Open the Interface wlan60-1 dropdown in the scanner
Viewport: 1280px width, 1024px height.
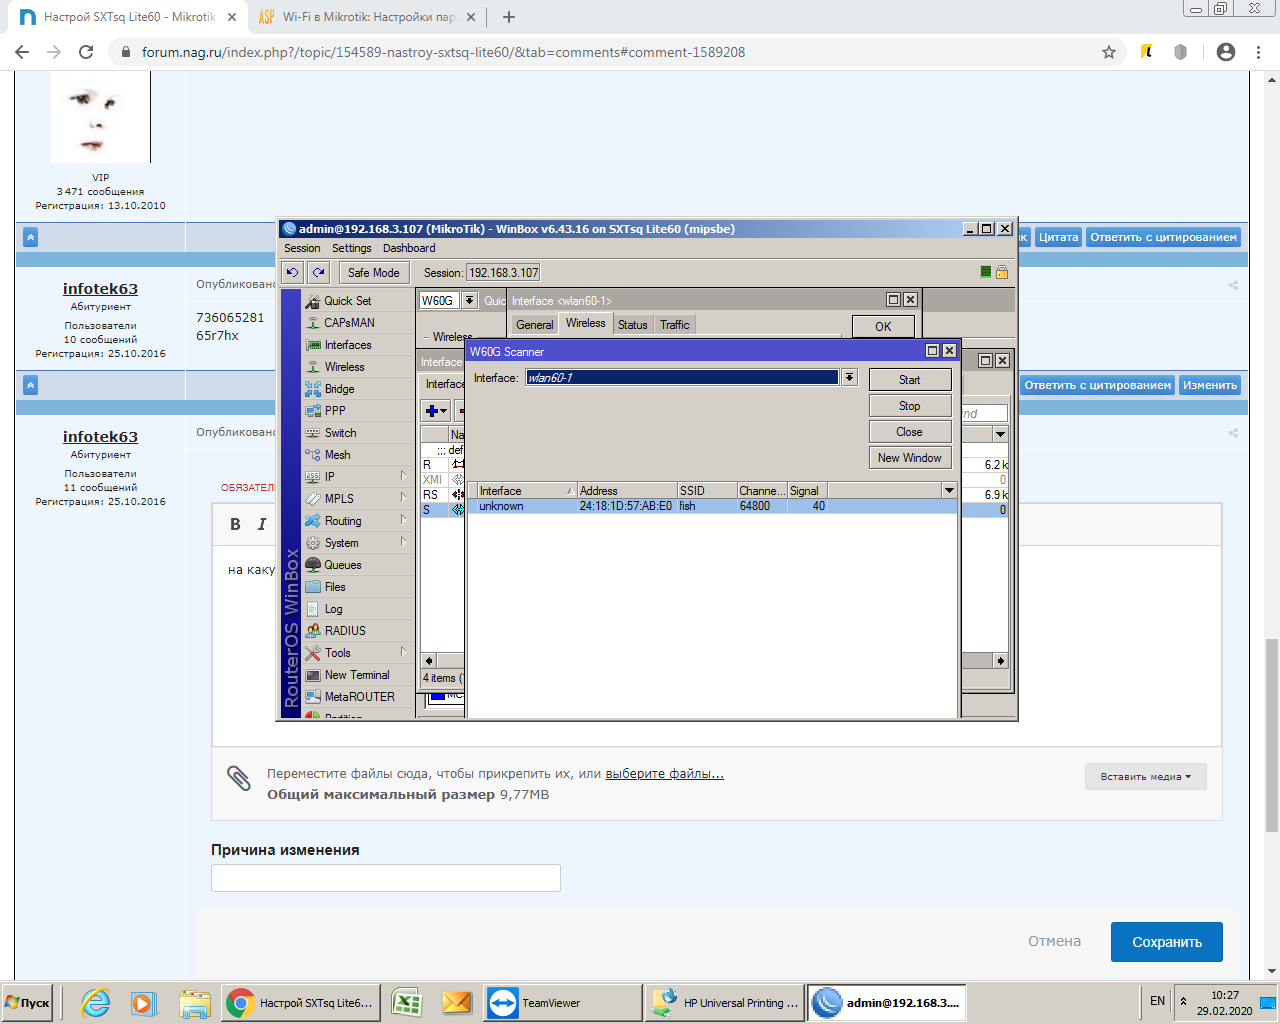click(849, 378)
